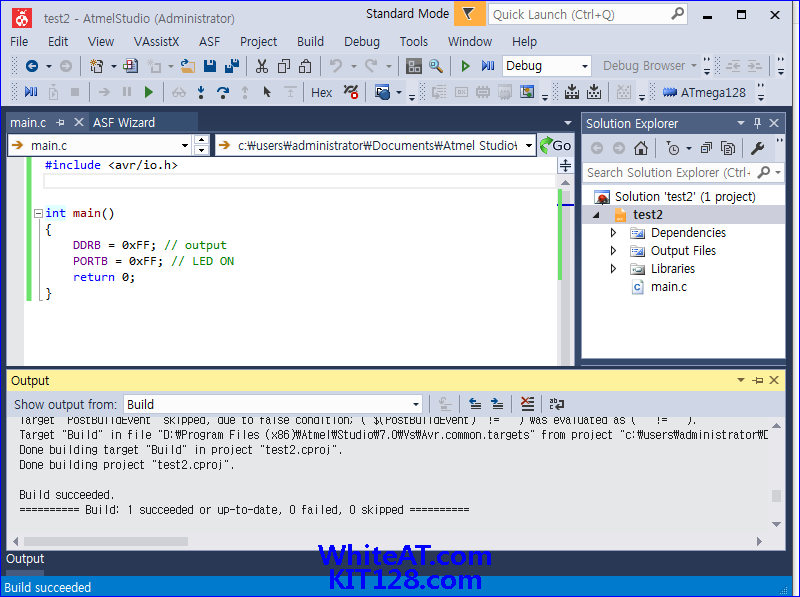The width and height of the screenshot is (800, 597).
Task: Click the notifications filter flag icon
Action: coord(469,14)
